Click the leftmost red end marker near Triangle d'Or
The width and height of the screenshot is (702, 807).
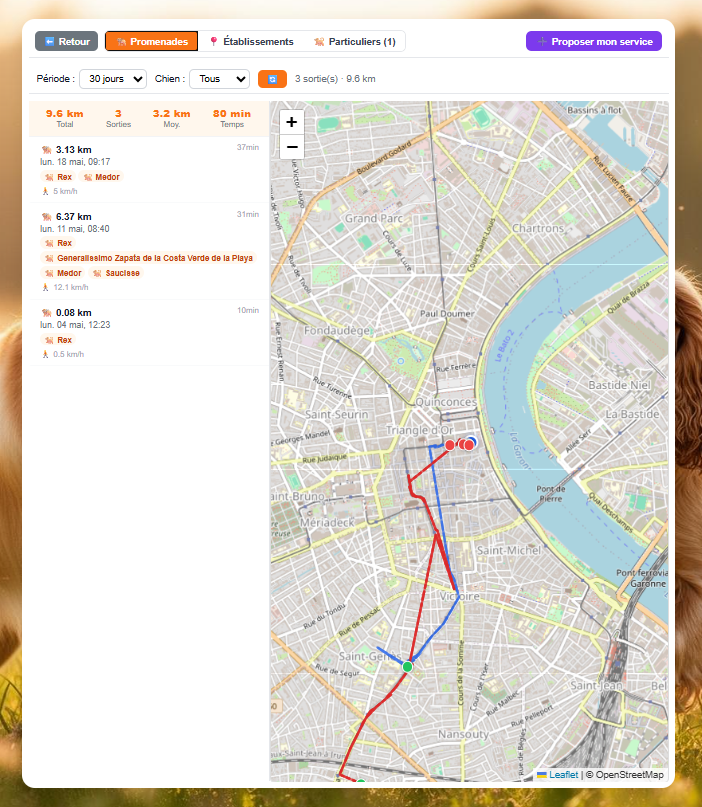(x=450, y=445)
